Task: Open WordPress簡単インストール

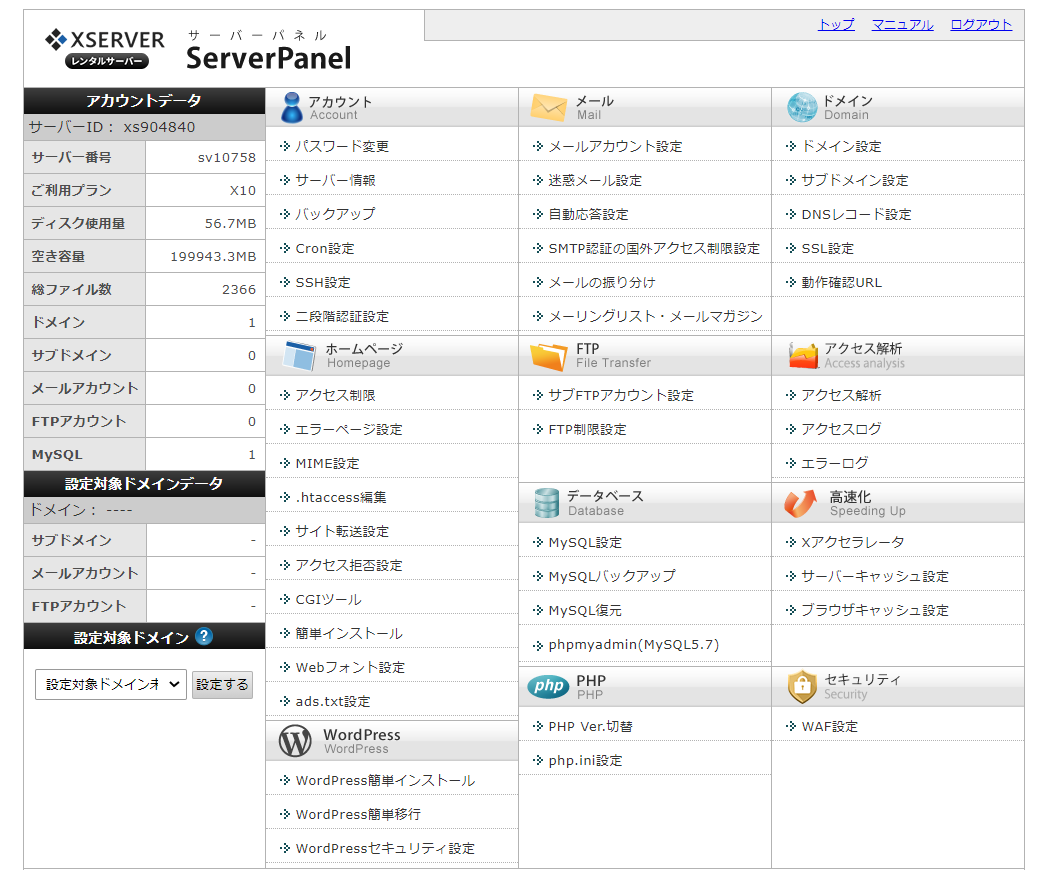Action: 385,780
